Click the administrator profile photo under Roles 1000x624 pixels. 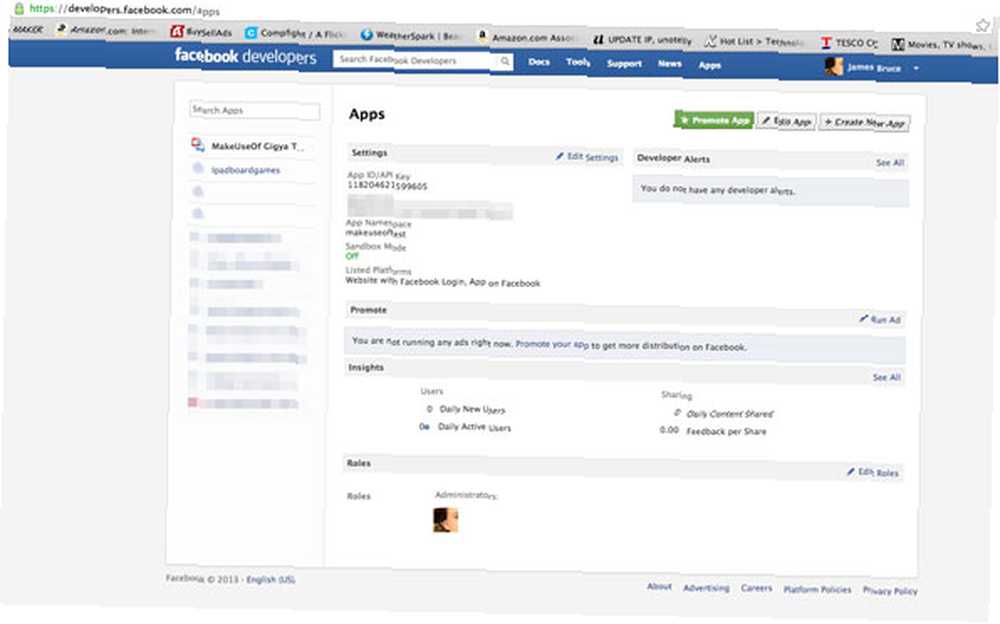pos(446,519)
